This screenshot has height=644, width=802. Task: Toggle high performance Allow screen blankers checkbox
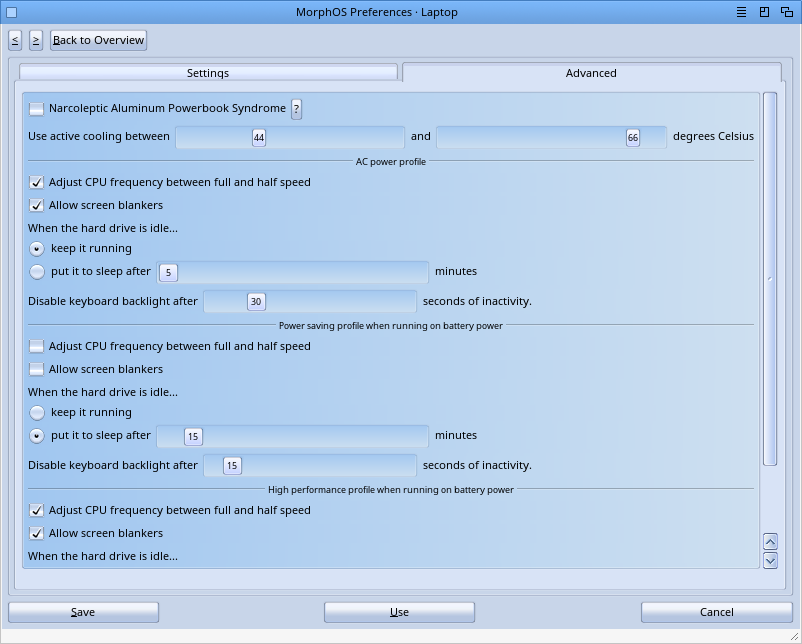pyautogui.click(x=36, y=534)
